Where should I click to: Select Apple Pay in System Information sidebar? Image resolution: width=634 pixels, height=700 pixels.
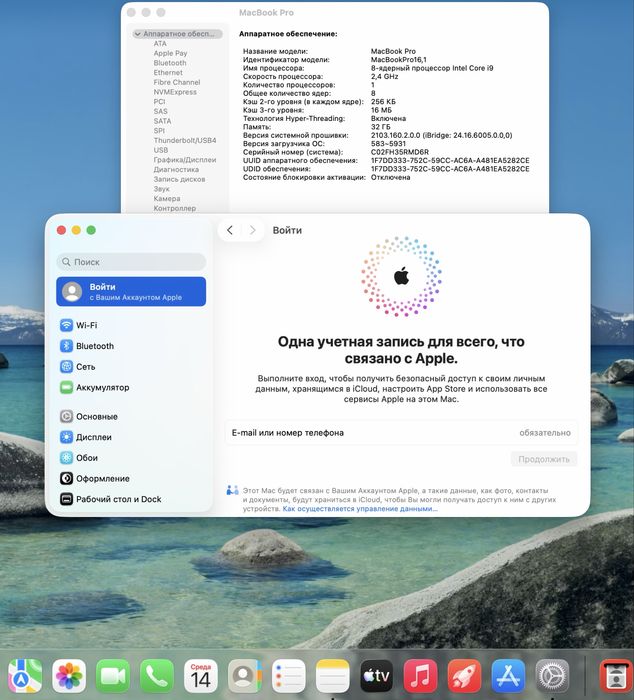[170, 53]
